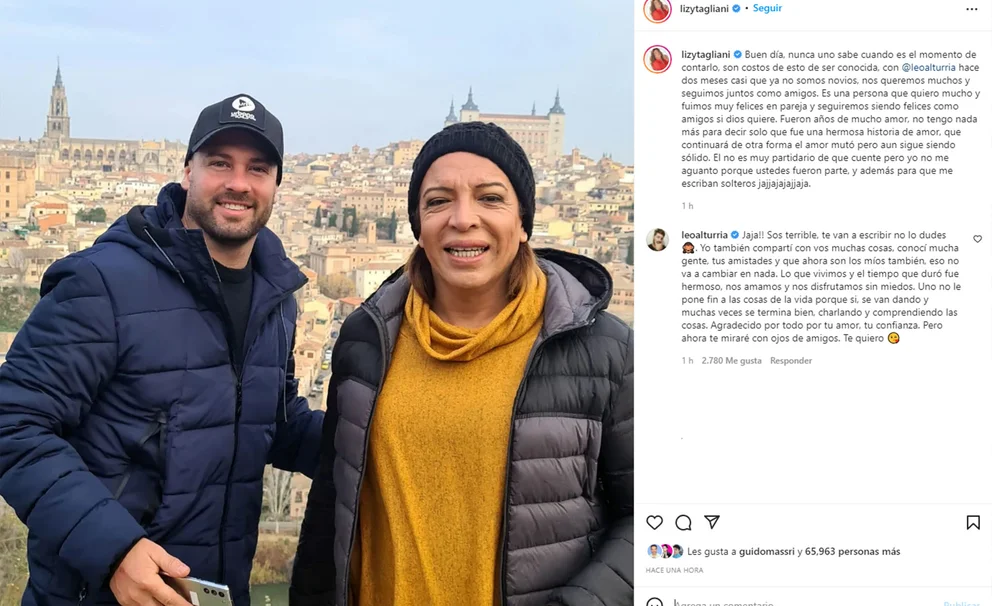Like leoalturria's comment with small heart
Viewport: 992px width, 606px height.
977,239
